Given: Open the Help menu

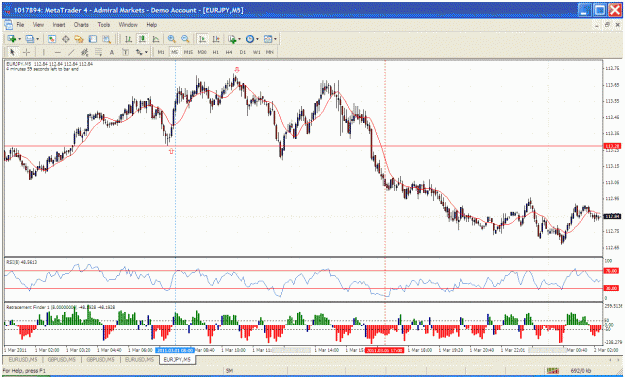Looking at the screenshot, I should point(151,25).
